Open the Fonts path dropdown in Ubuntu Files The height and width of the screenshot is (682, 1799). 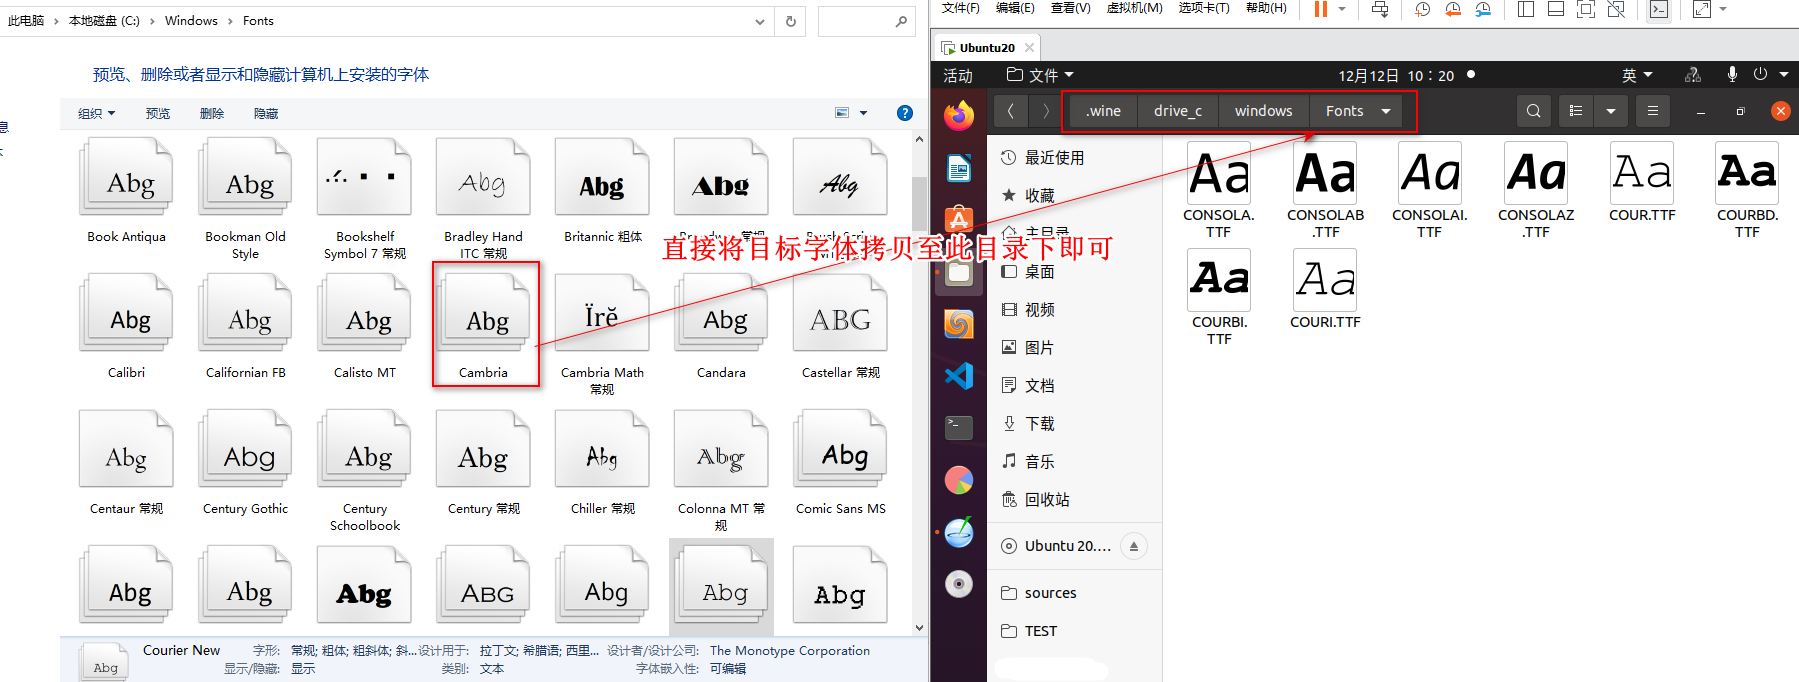[1386, 111]
